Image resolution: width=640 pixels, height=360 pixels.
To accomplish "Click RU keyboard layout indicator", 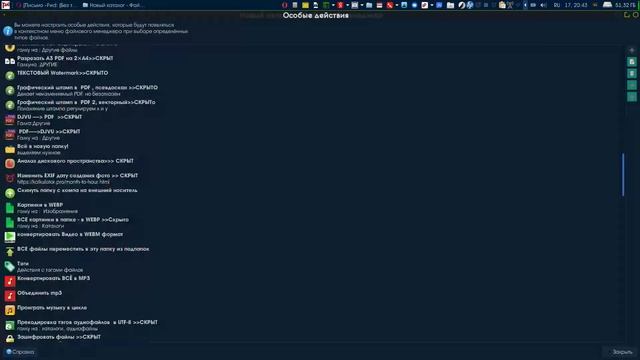I will coord(557,5).
